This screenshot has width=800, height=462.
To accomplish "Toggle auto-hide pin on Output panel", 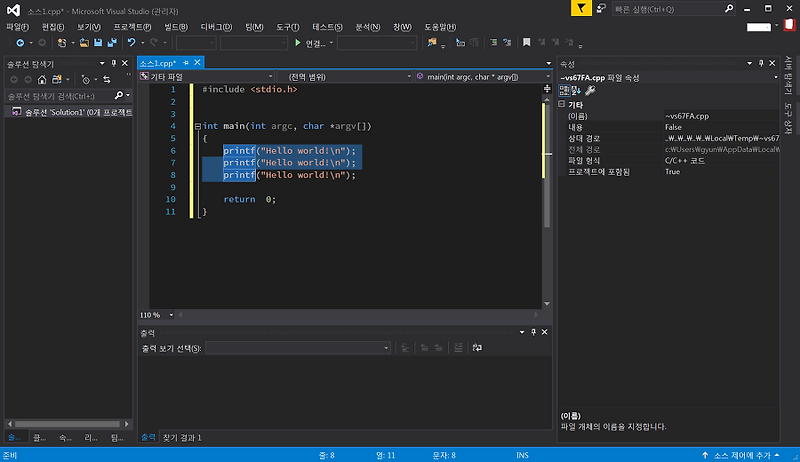I will 533,332.
